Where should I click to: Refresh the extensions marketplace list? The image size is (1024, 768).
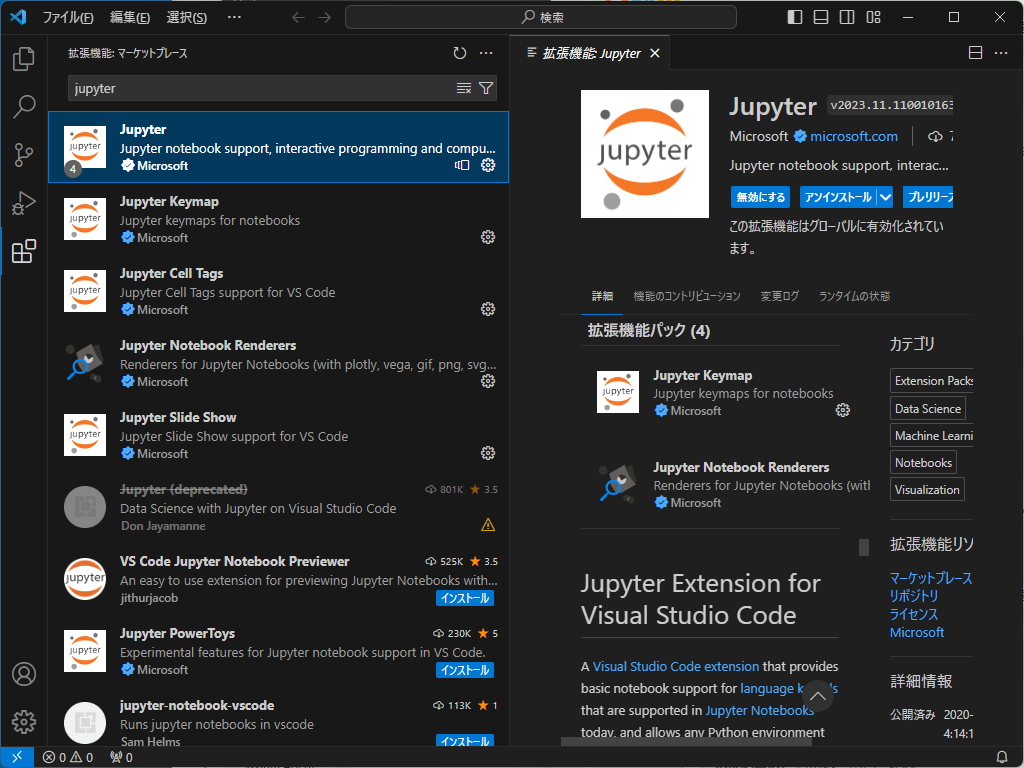tap(460, 53)
